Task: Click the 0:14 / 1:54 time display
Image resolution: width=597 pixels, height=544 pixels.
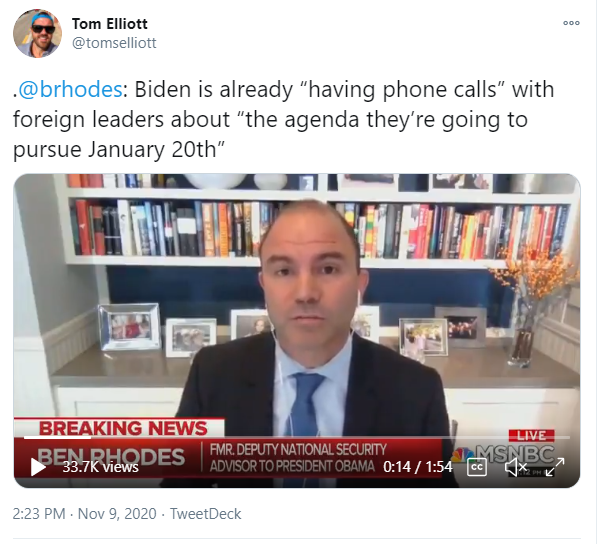Action: (x=418, y=467)
